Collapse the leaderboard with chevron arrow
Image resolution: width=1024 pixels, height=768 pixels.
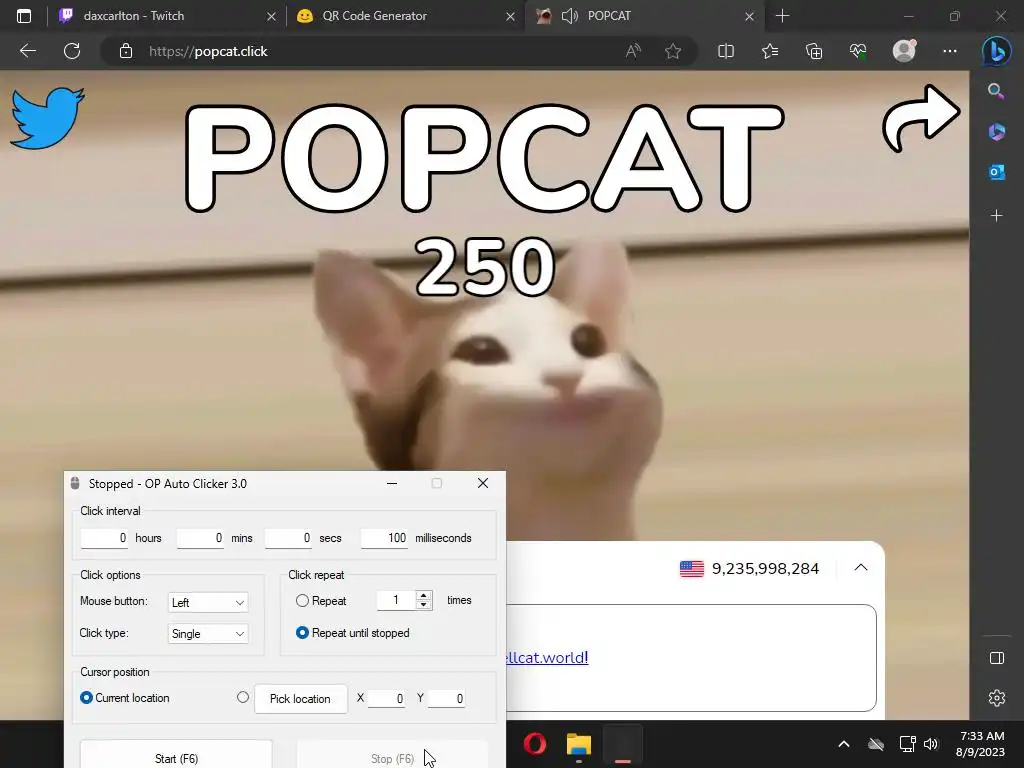point(861,568)
